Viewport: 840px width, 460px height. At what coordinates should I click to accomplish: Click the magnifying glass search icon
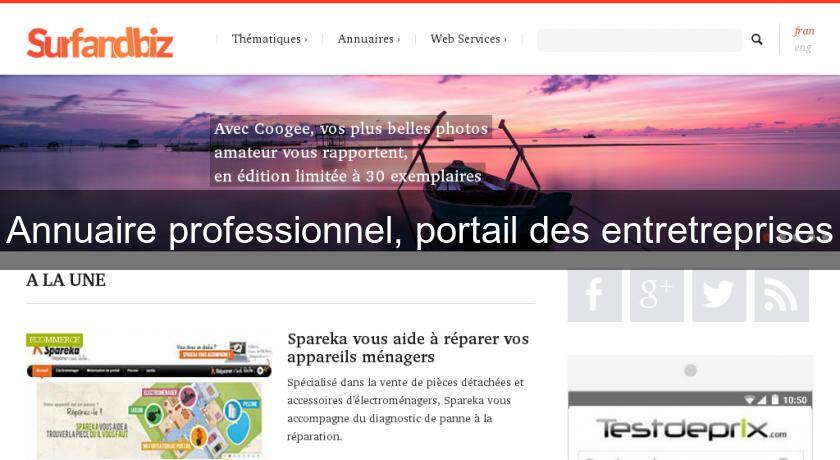point(756,39)
